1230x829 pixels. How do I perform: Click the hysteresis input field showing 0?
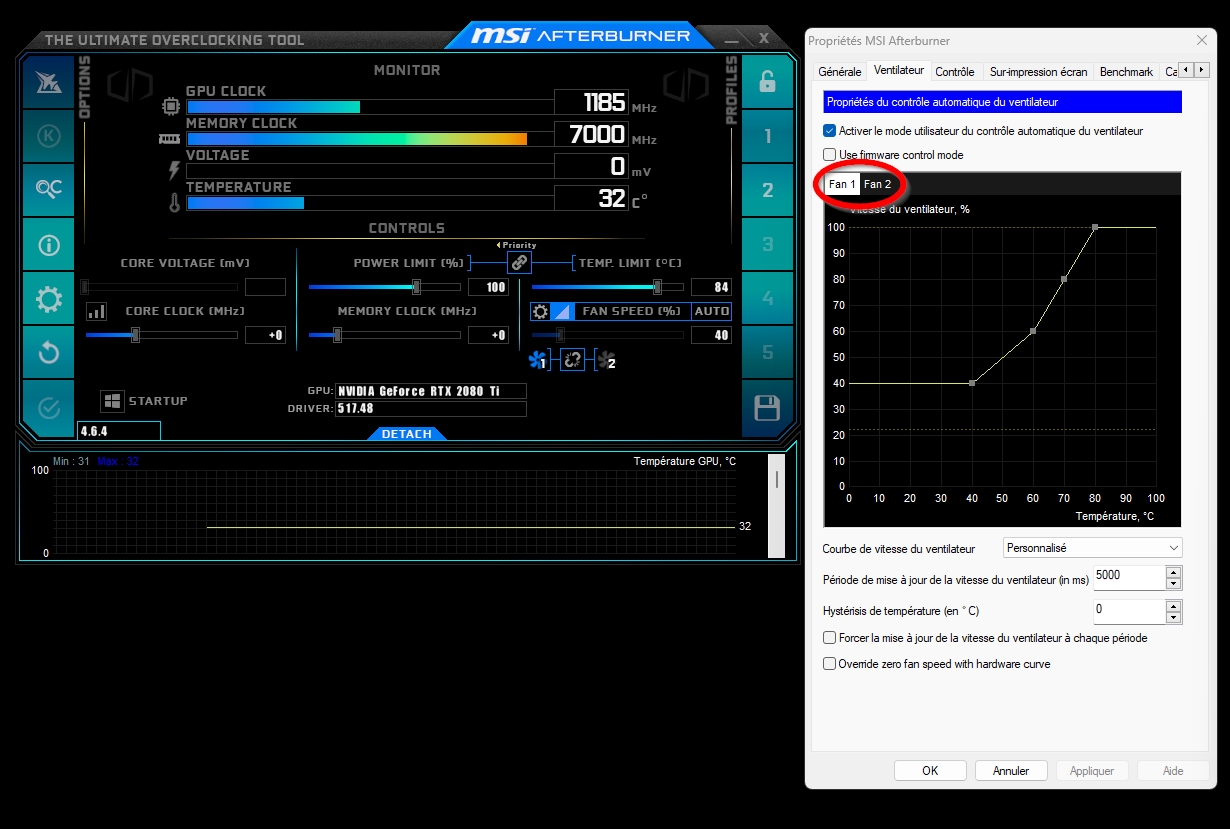tap(1129, 611)
